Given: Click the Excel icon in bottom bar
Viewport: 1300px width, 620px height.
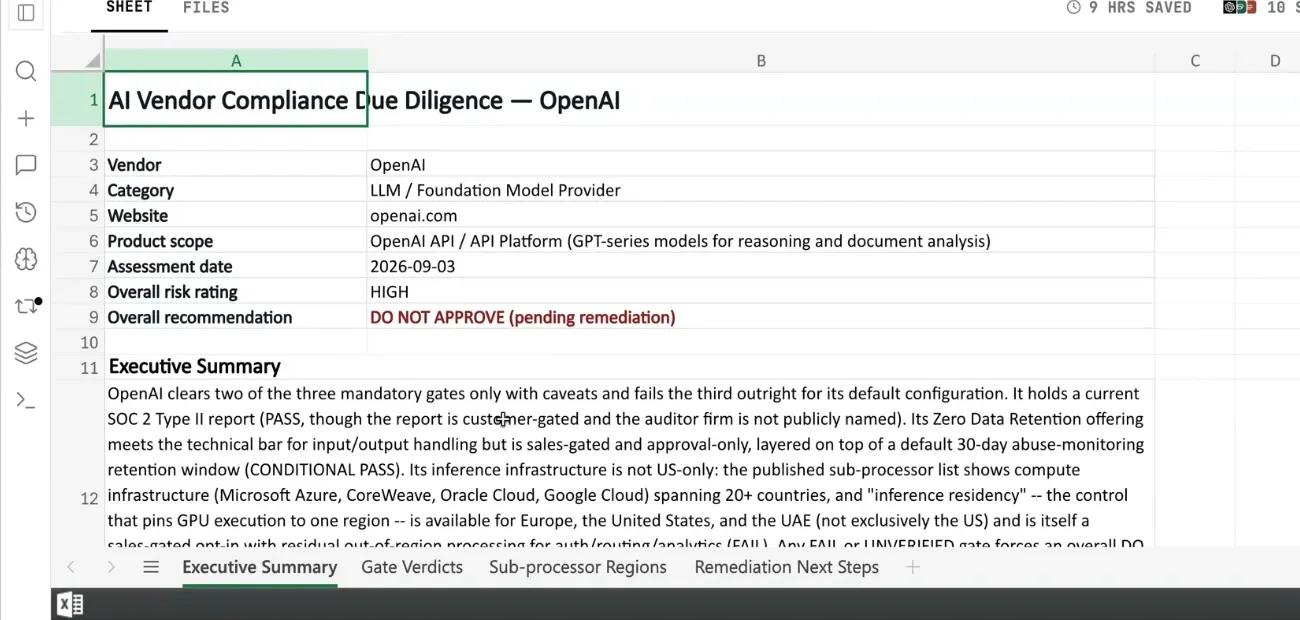Looking at the screenshot, I should tap(70, 604).
